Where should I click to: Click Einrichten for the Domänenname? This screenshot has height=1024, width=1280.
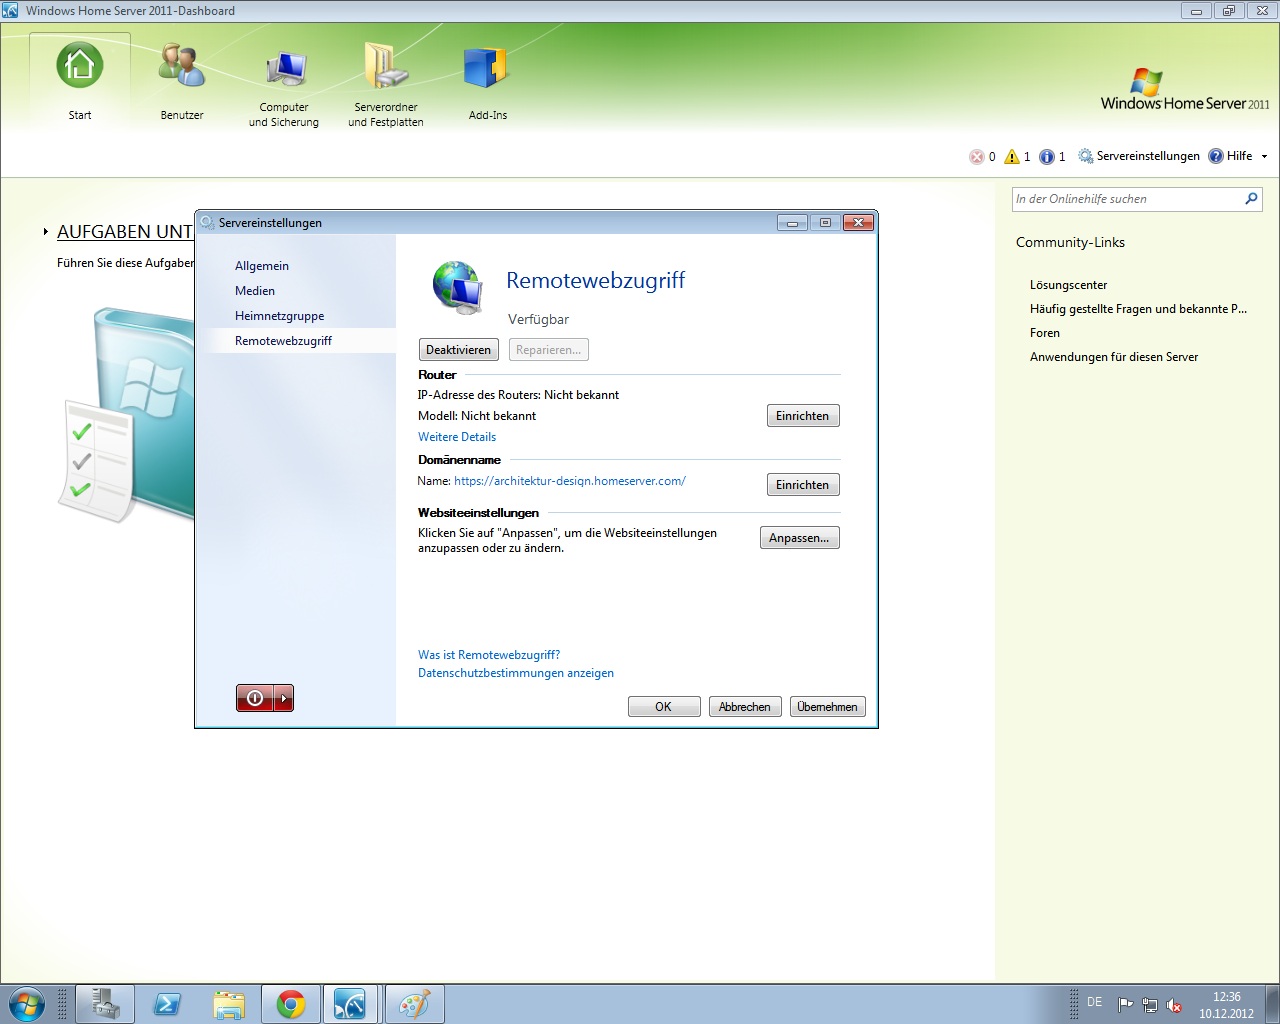803,485
